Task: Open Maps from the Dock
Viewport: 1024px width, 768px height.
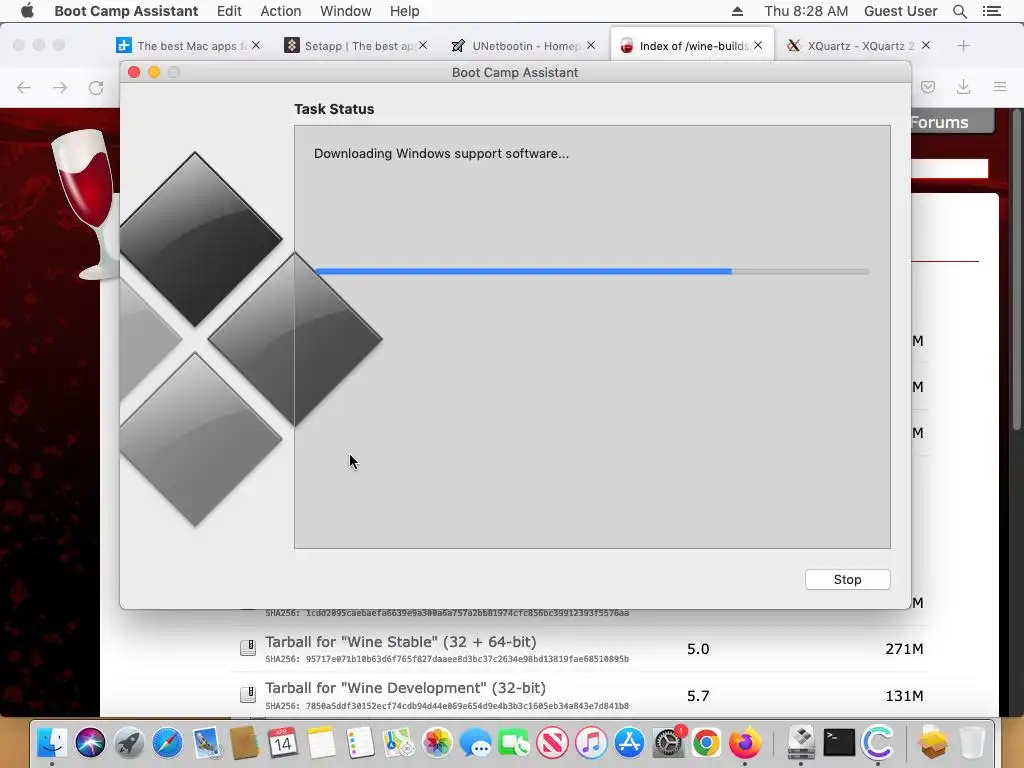Action: point(398,743)
